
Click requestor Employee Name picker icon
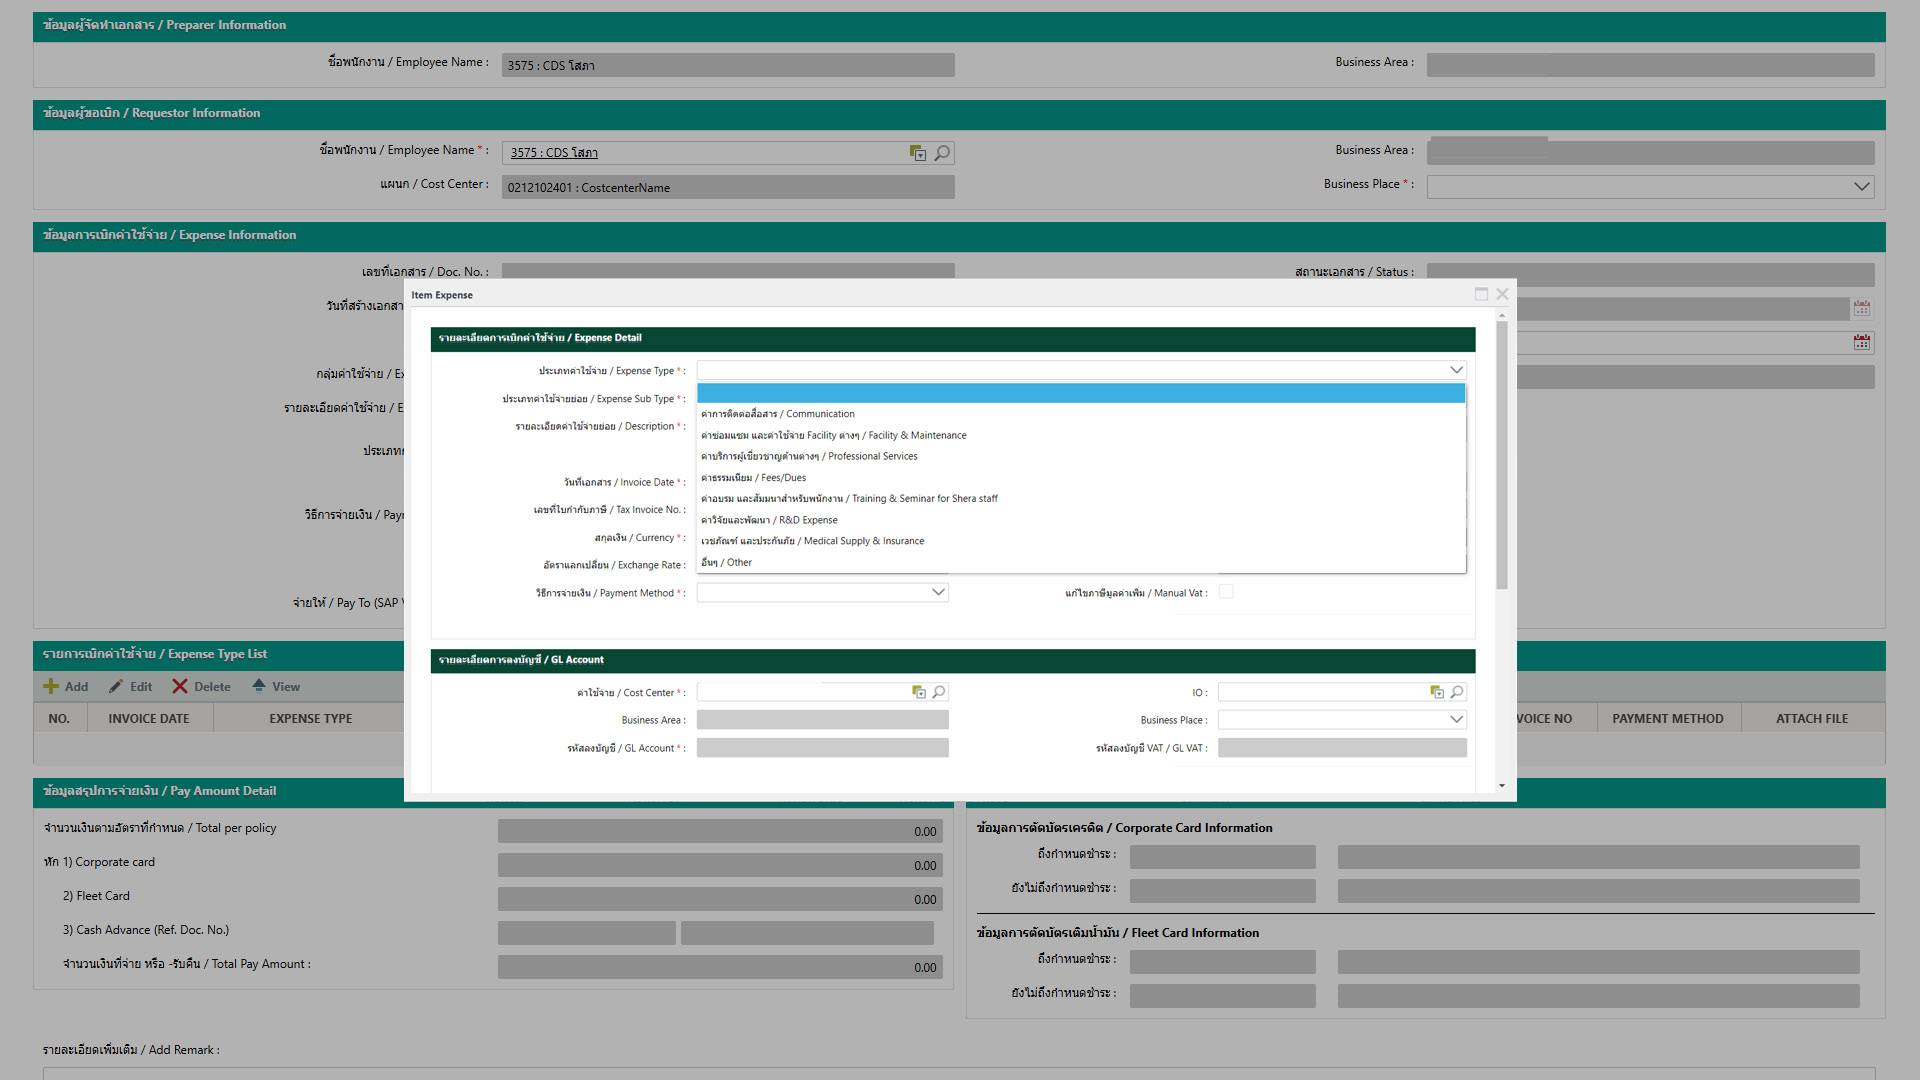(918, 153)
